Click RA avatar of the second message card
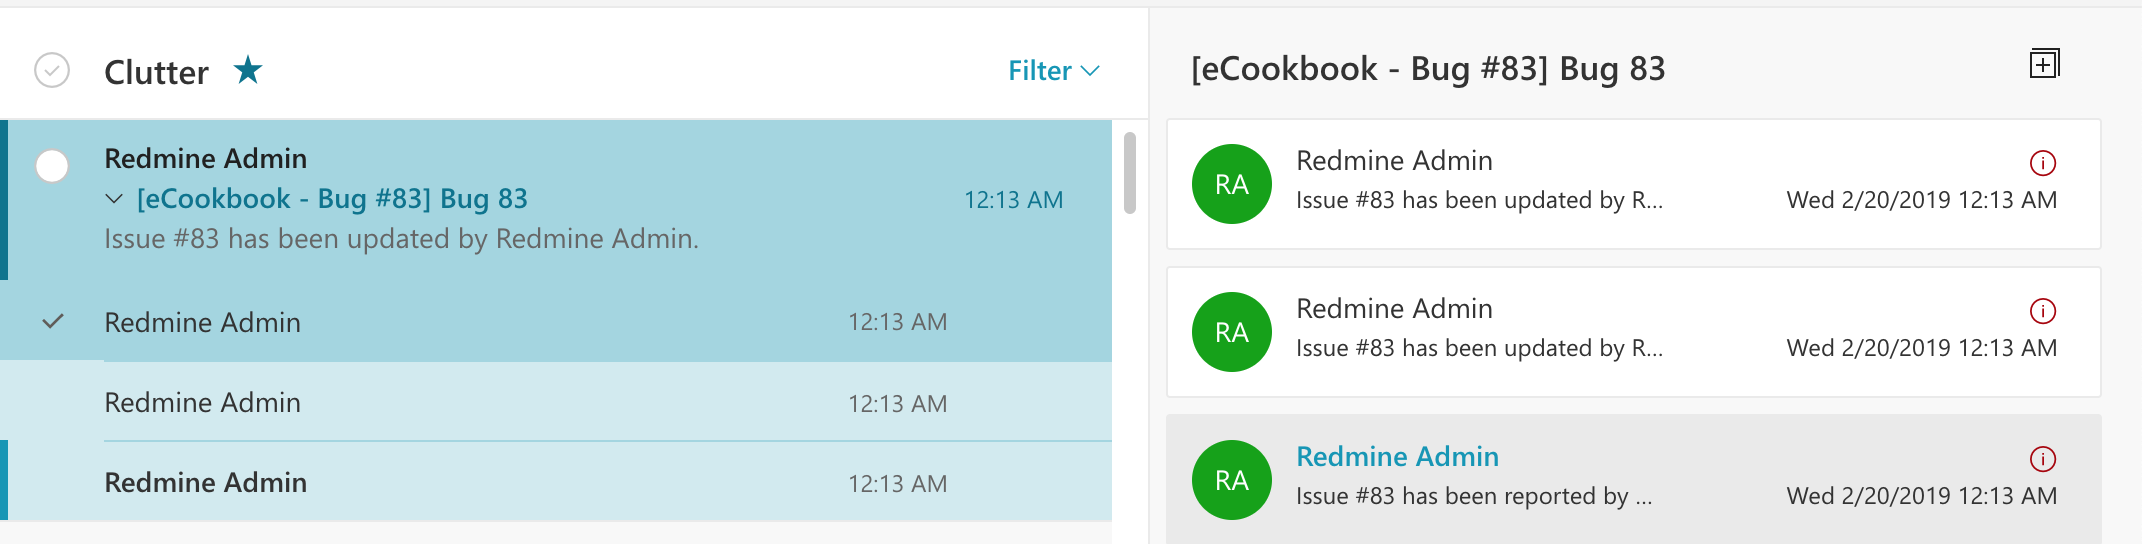 coord(1232,332)
